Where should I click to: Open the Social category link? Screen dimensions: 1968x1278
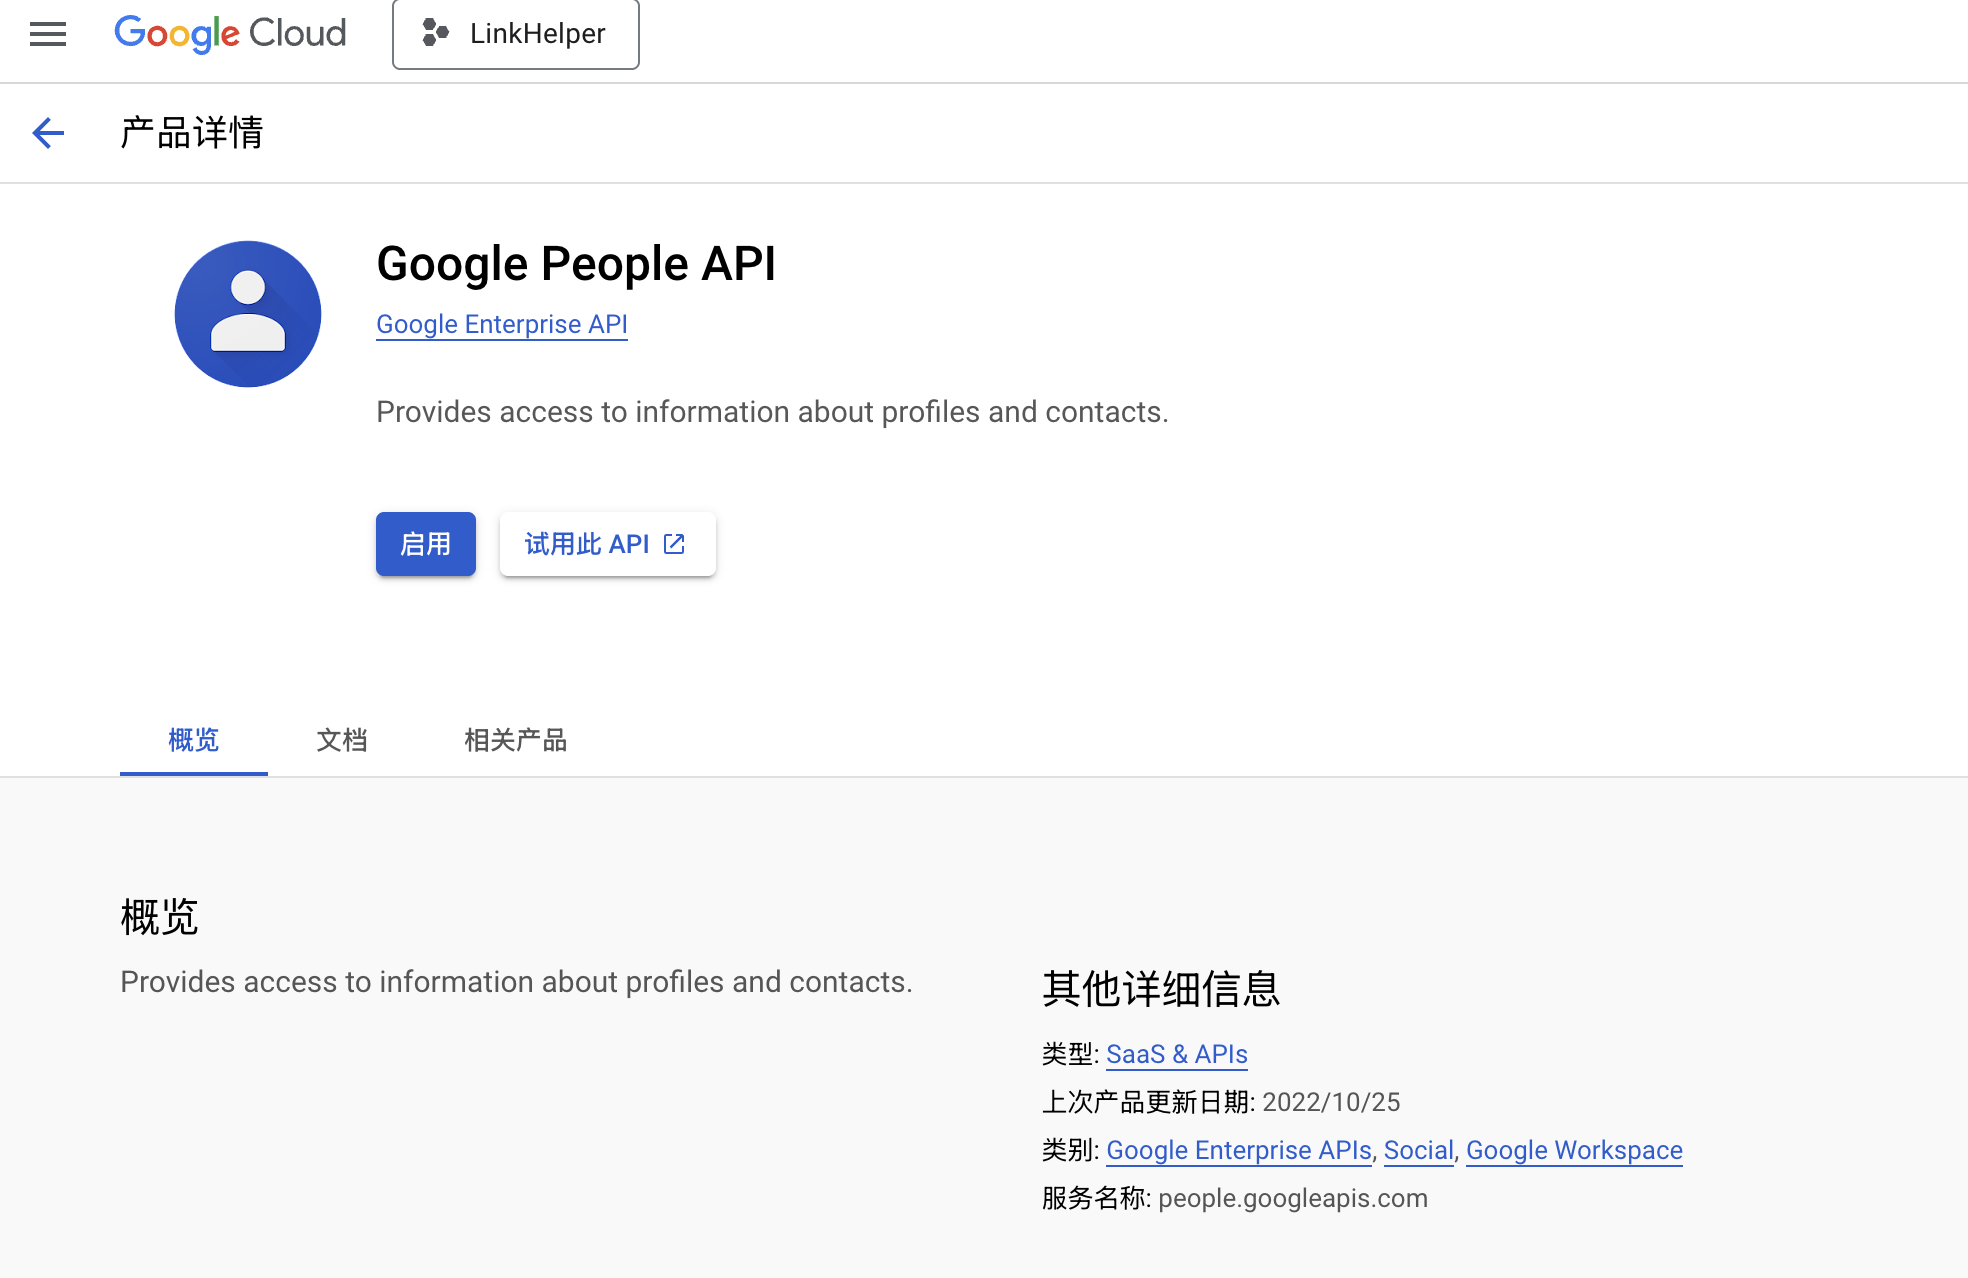tap(1419, 1150)
